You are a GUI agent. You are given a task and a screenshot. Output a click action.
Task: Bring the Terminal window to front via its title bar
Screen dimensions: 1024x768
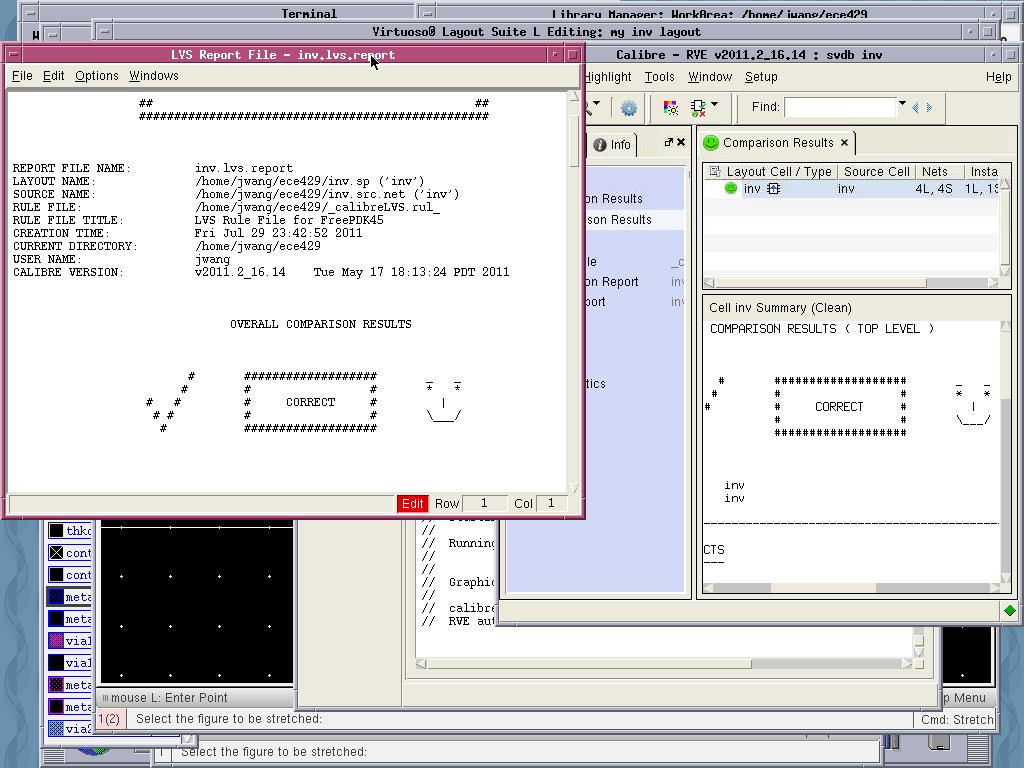(309, 13)
